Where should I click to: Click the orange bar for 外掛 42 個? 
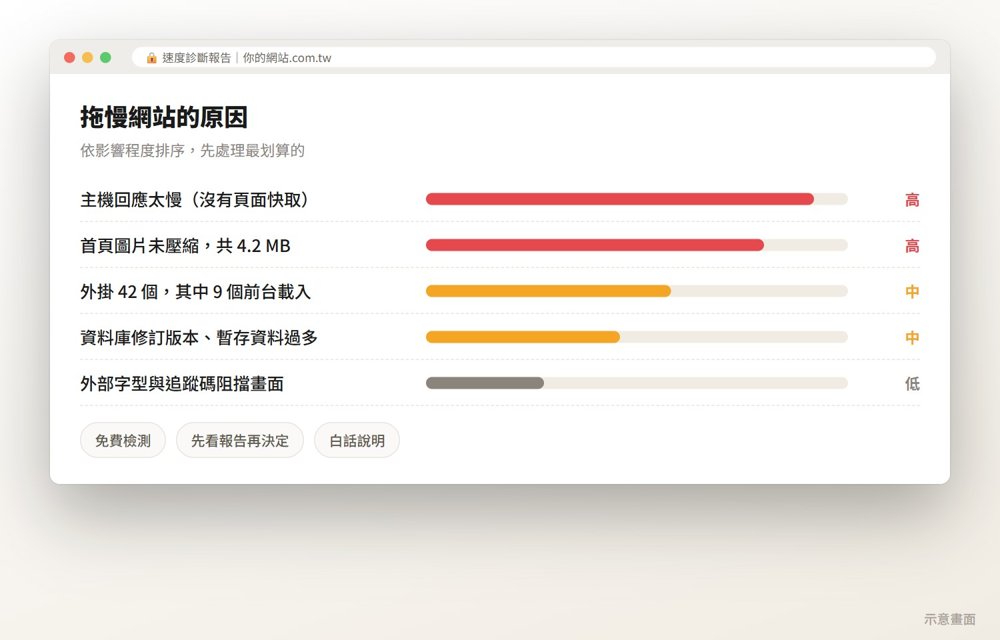[548, 291]
